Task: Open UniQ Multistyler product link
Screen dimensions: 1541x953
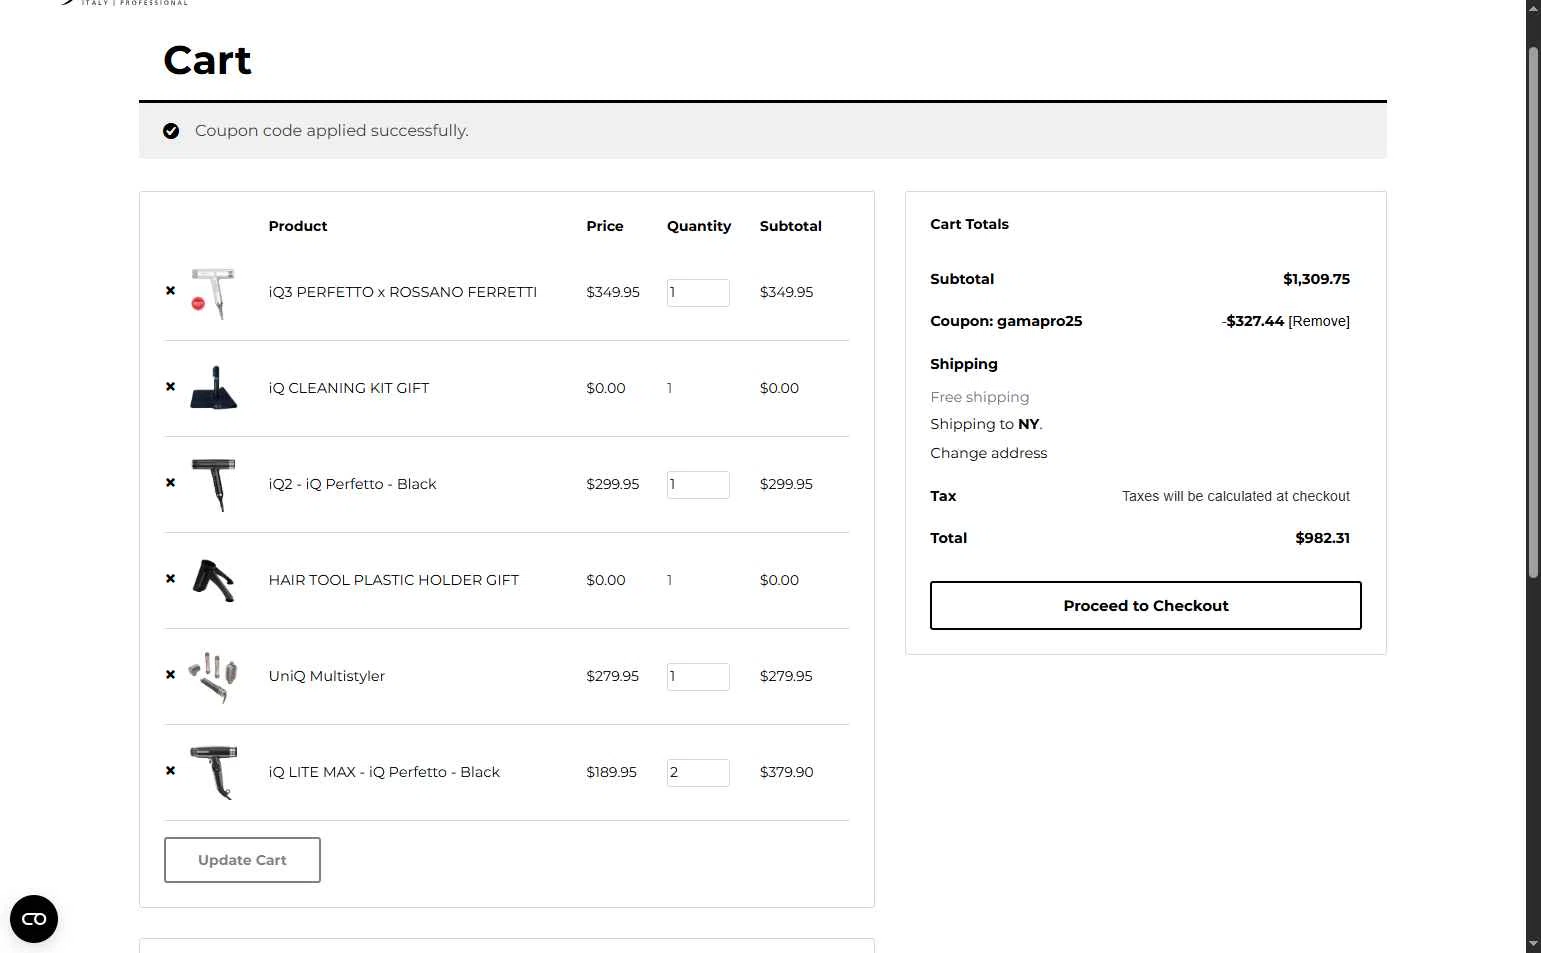Action: click(326, 676)
